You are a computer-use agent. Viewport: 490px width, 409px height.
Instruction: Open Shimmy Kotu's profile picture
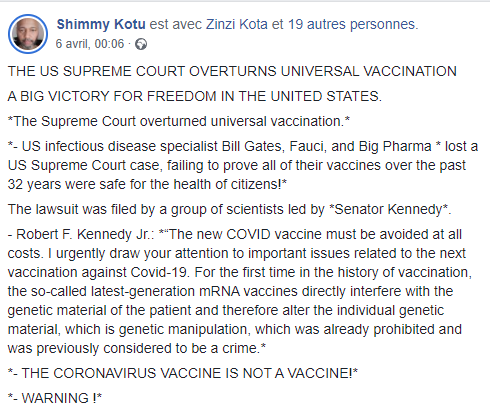(28, 34)
